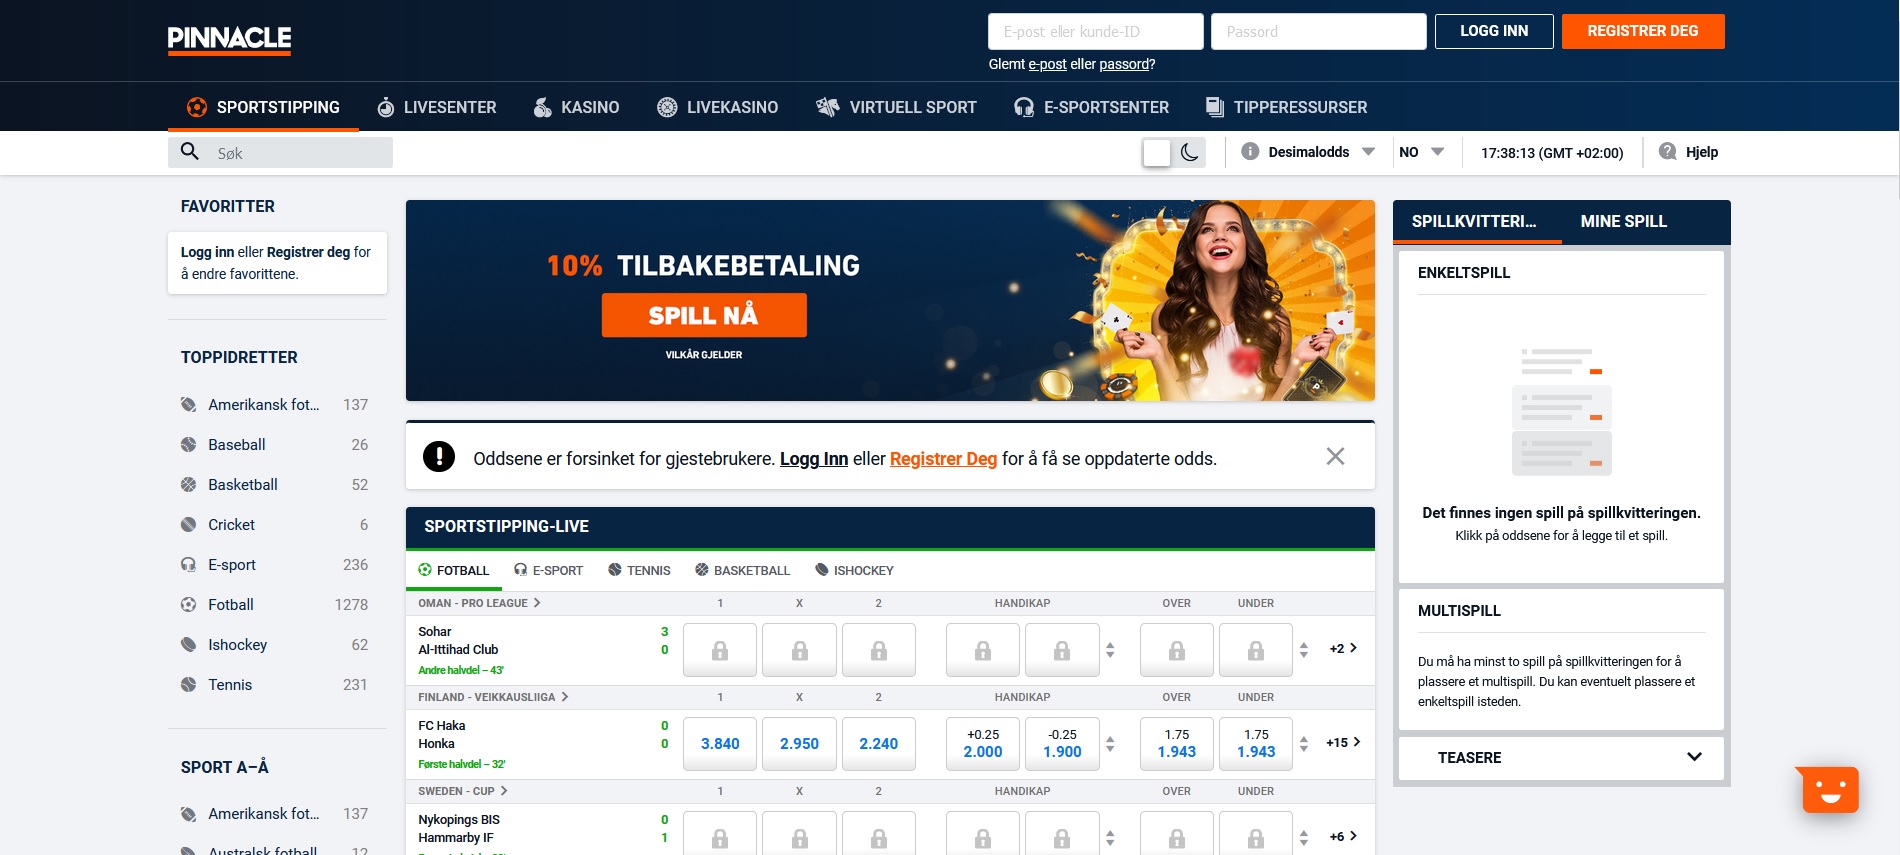Select draw odds 2.950

pyautogui.click(x=799, y=743)
